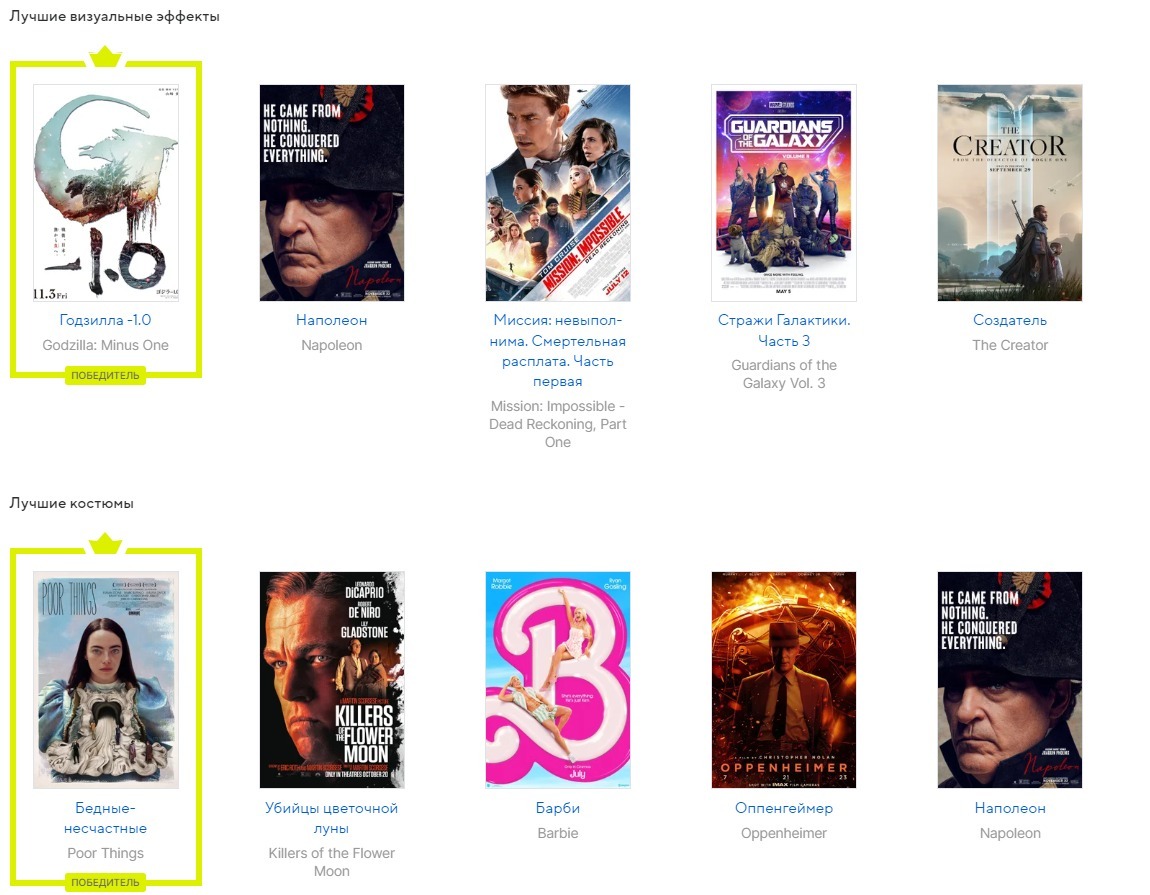Follow the Барби title link

(x=557, y=808)
